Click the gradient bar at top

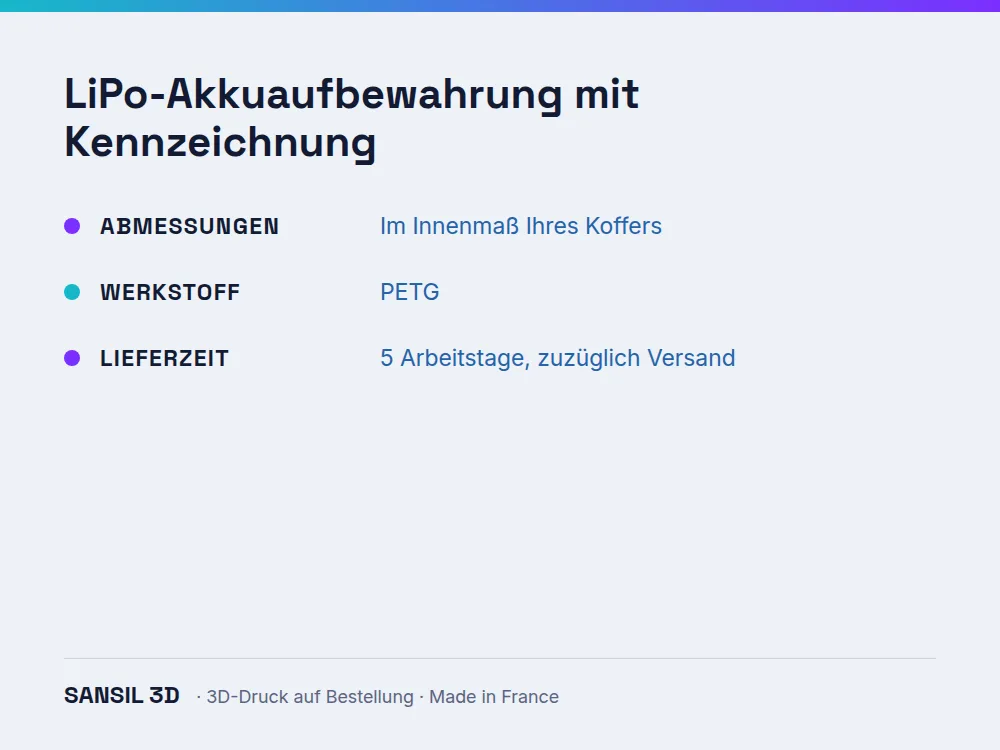[x=500, y=6]
